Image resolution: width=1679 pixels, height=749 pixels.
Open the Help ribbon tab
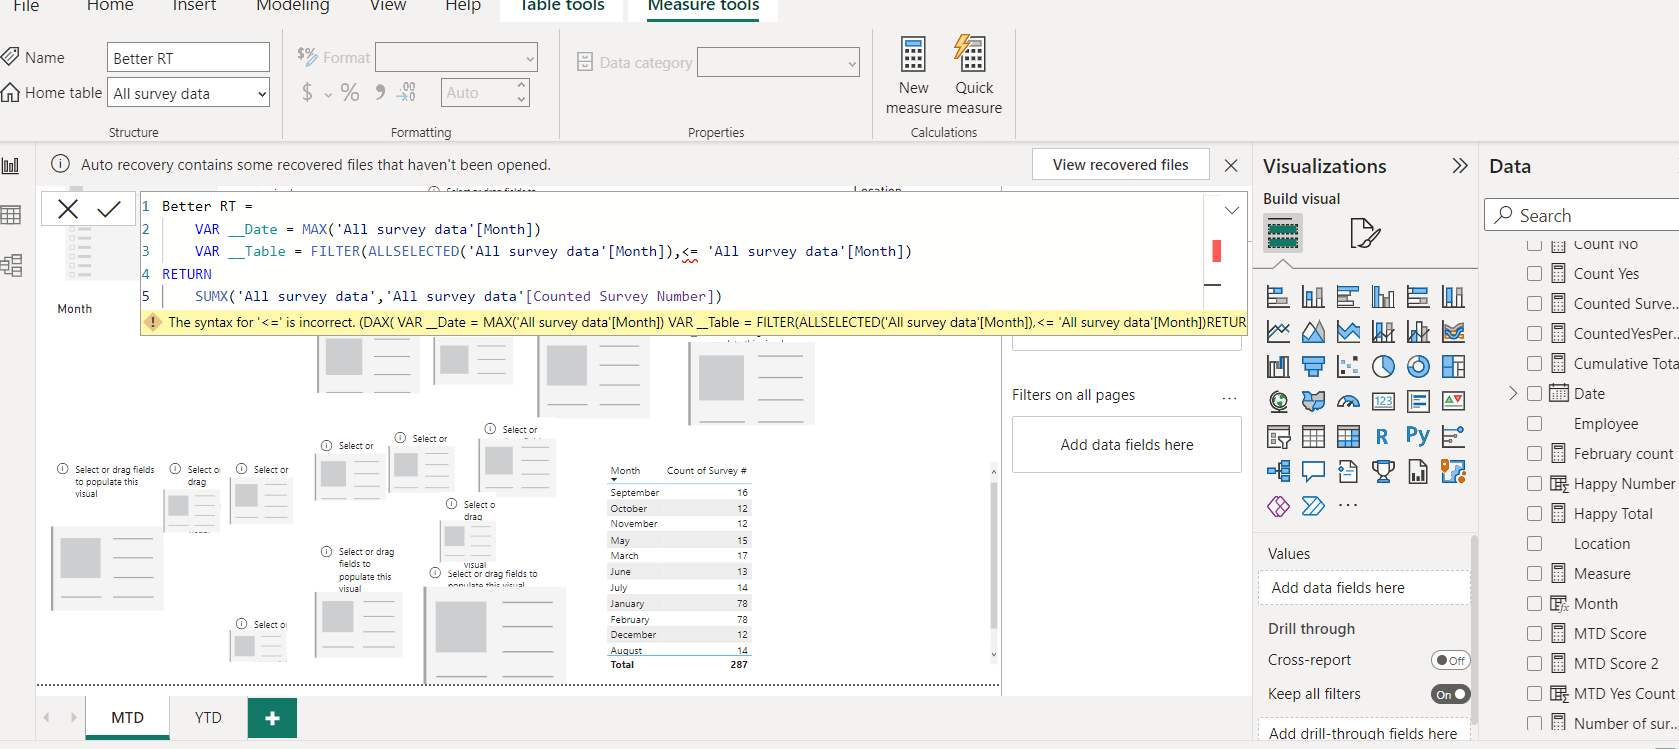[x=463, y=6]
